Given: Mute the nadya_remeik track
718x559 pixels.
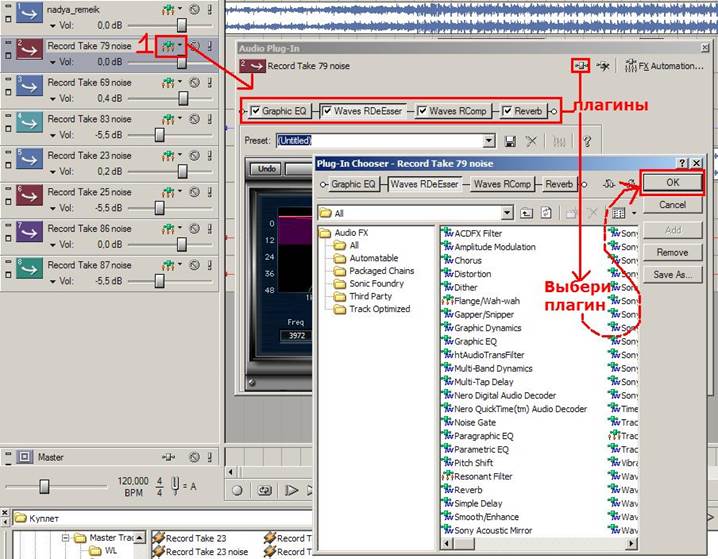Looking at the screenshot, I should click(x=195, y=9).
